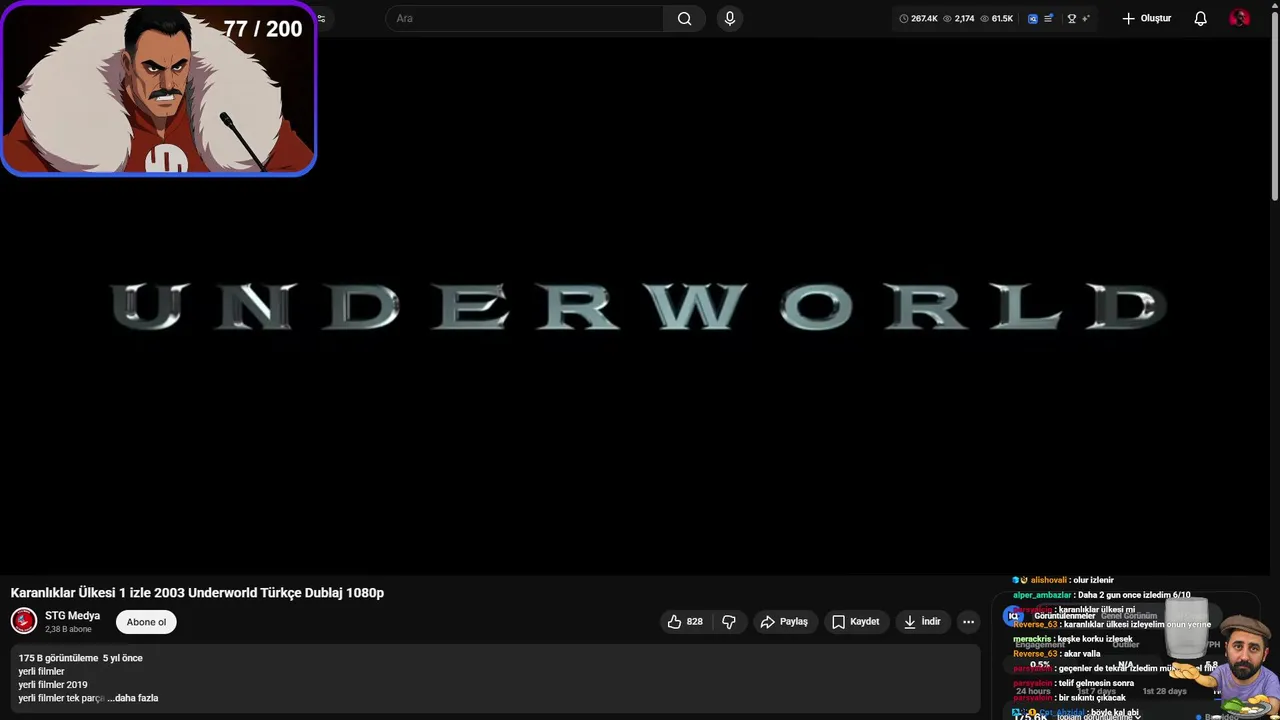1280x720 pixels.
Task: Click the eye stat showing 2,174
Action: point(958,18)
